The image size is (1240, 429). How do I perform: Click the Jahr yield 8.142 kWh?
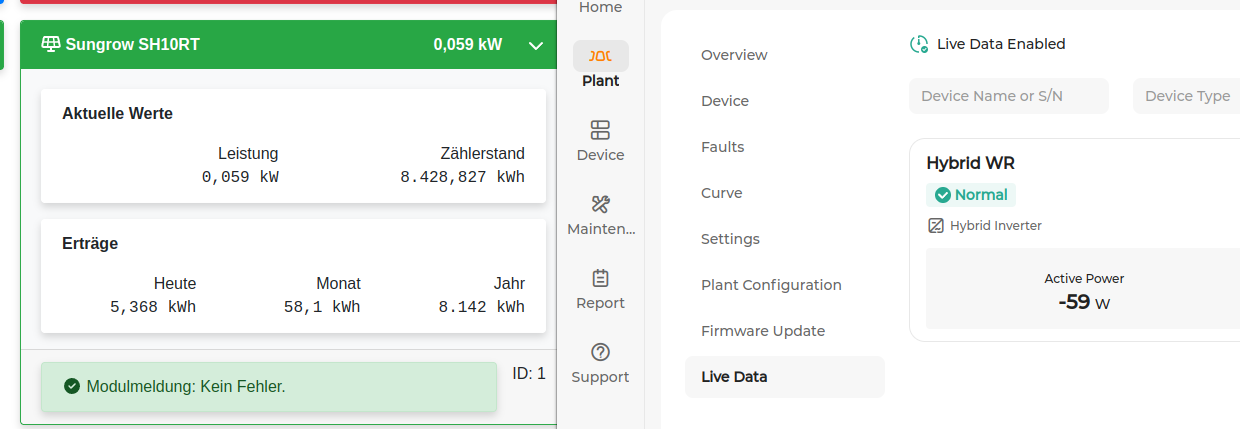click(481, 307)
